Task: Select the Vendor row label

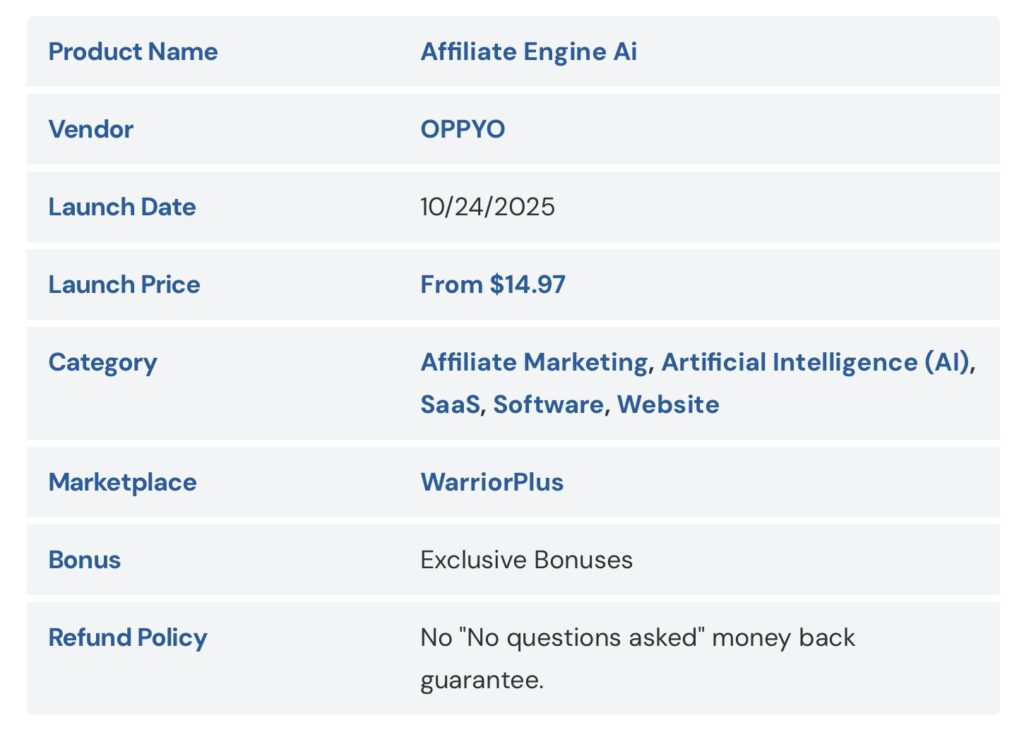Action: pos(90,129)
